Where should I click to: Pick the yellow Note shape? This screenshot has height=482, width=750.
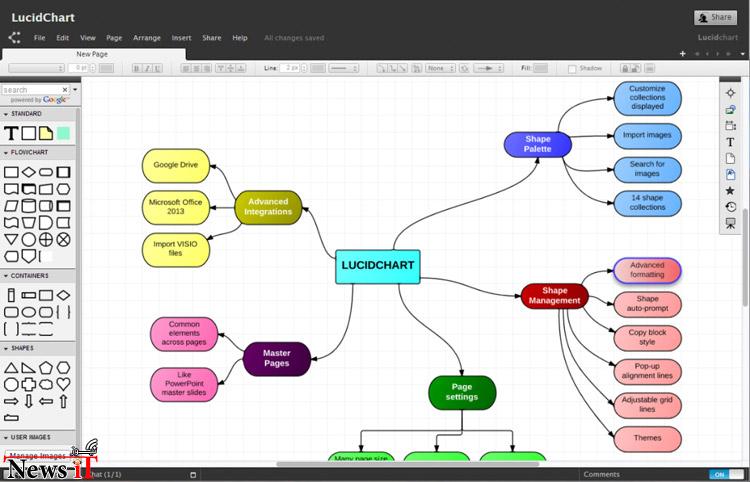[46, 133]
